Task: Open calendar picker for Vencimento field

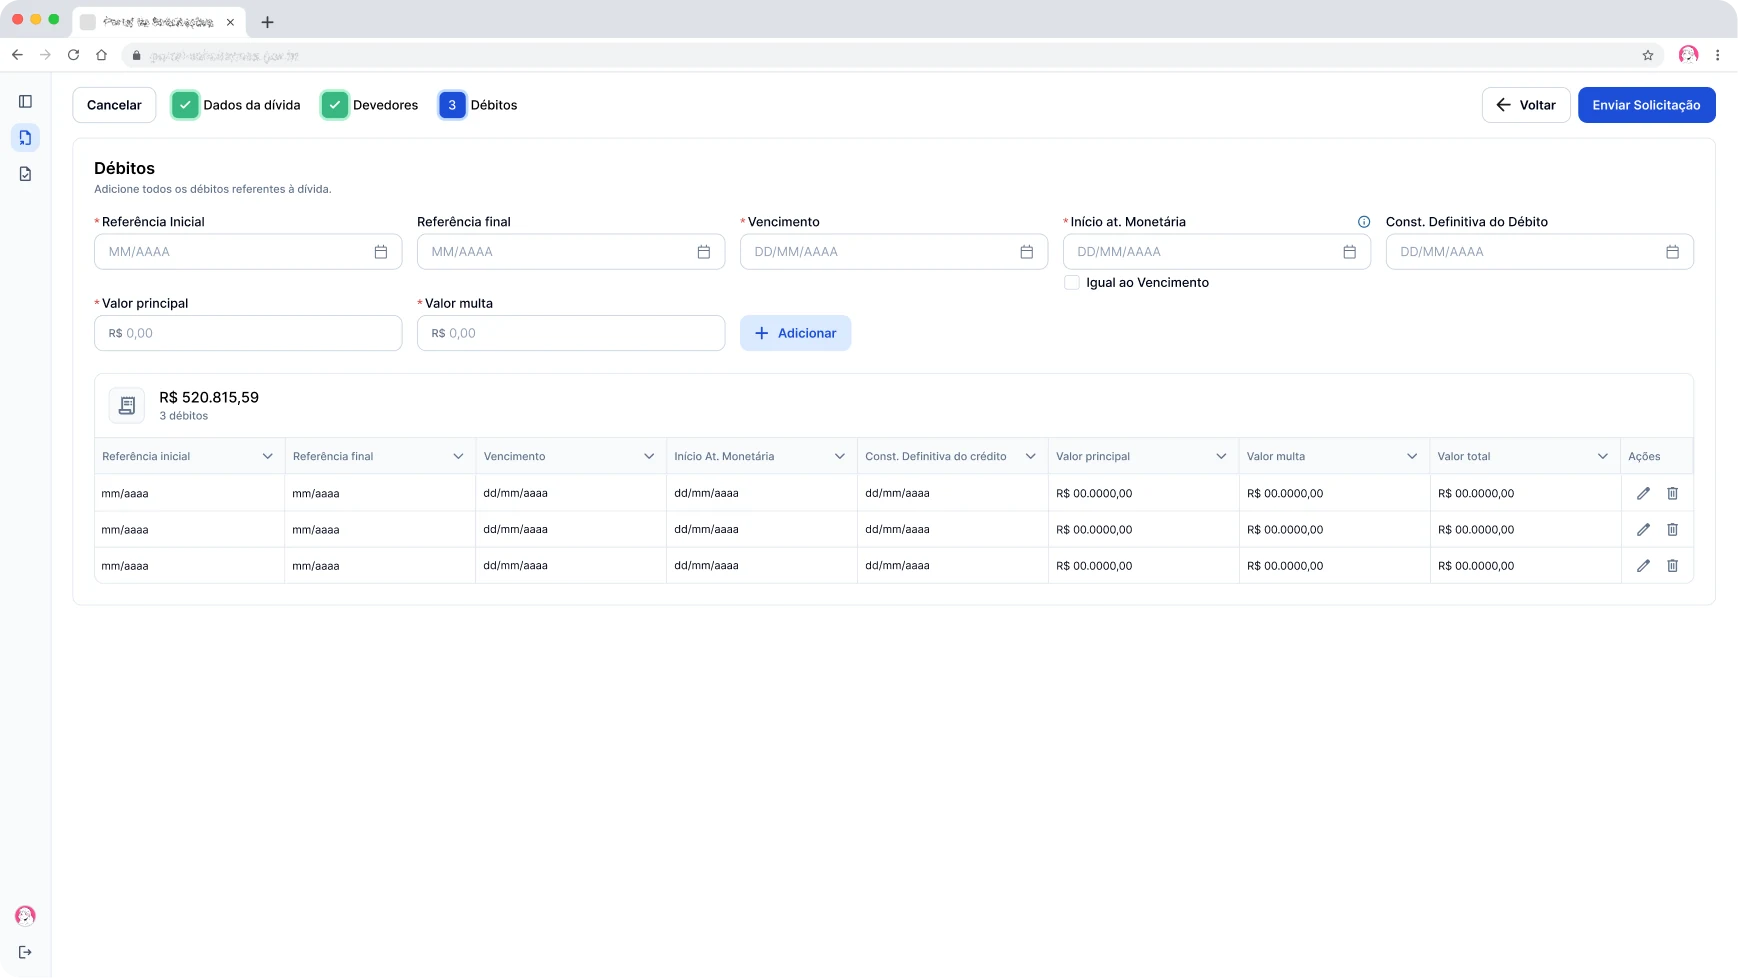Action: [x=1026, y=252]
